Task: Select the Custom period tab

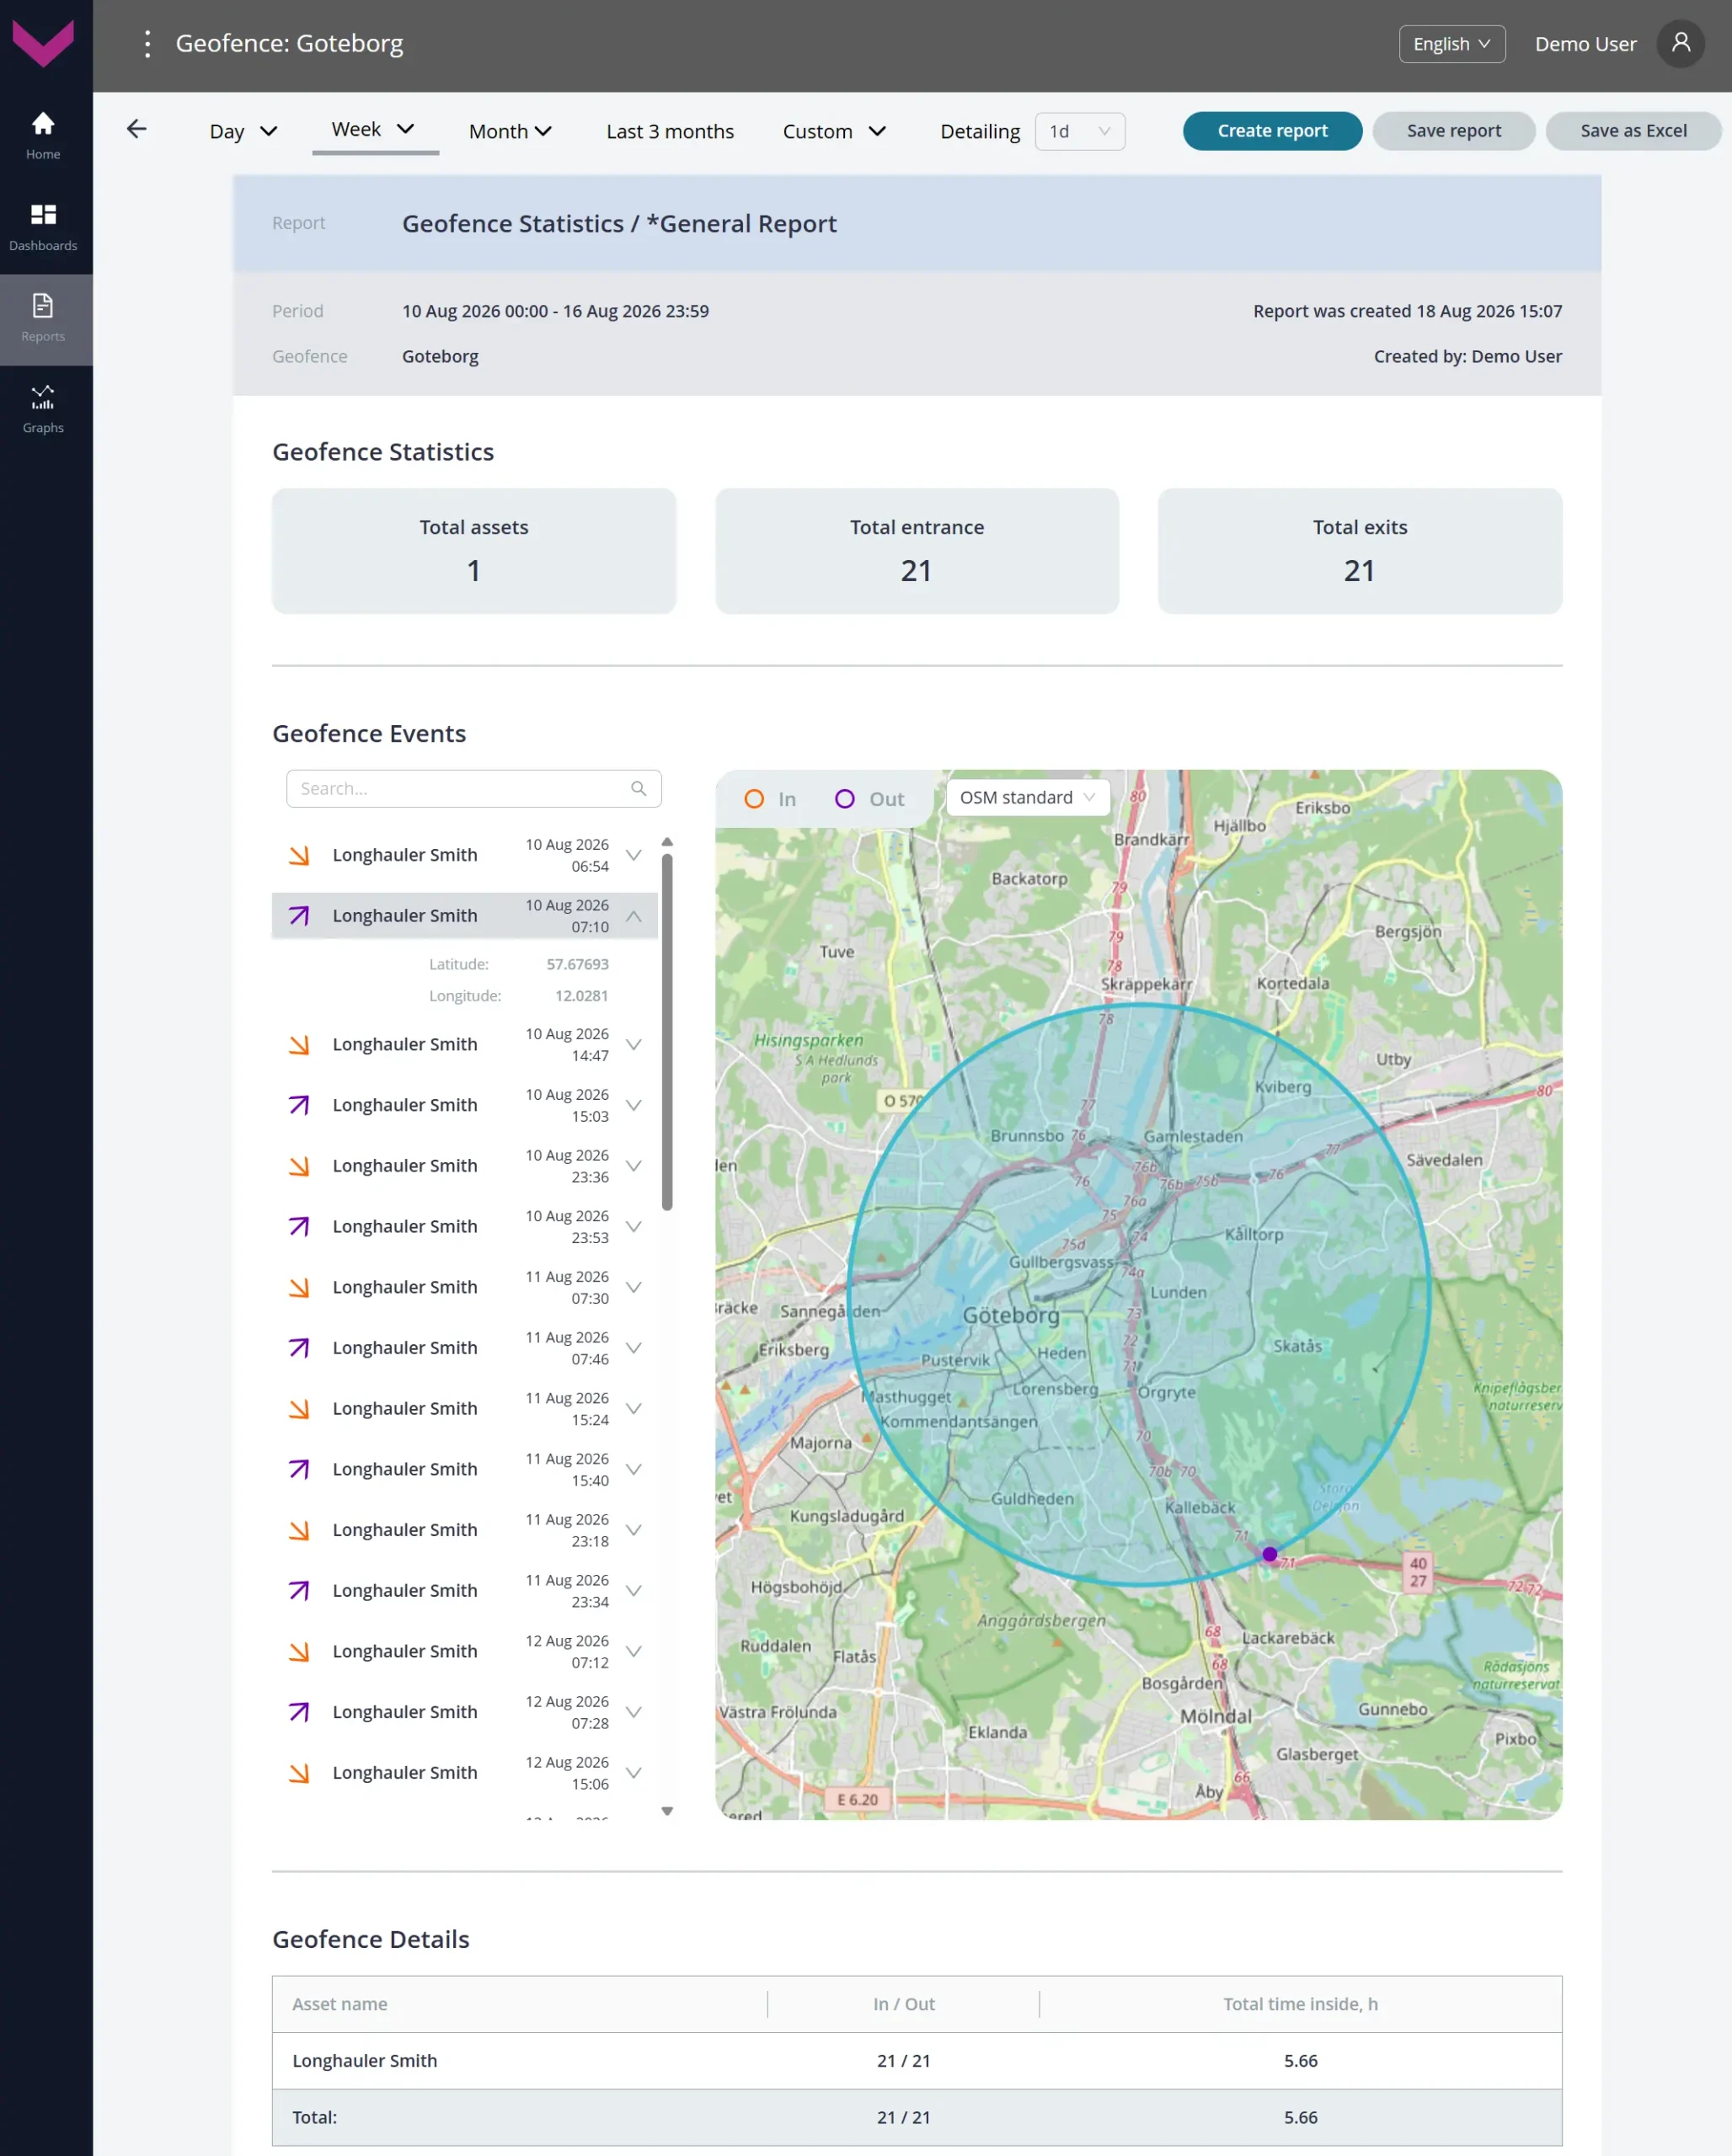Action: 834,131
